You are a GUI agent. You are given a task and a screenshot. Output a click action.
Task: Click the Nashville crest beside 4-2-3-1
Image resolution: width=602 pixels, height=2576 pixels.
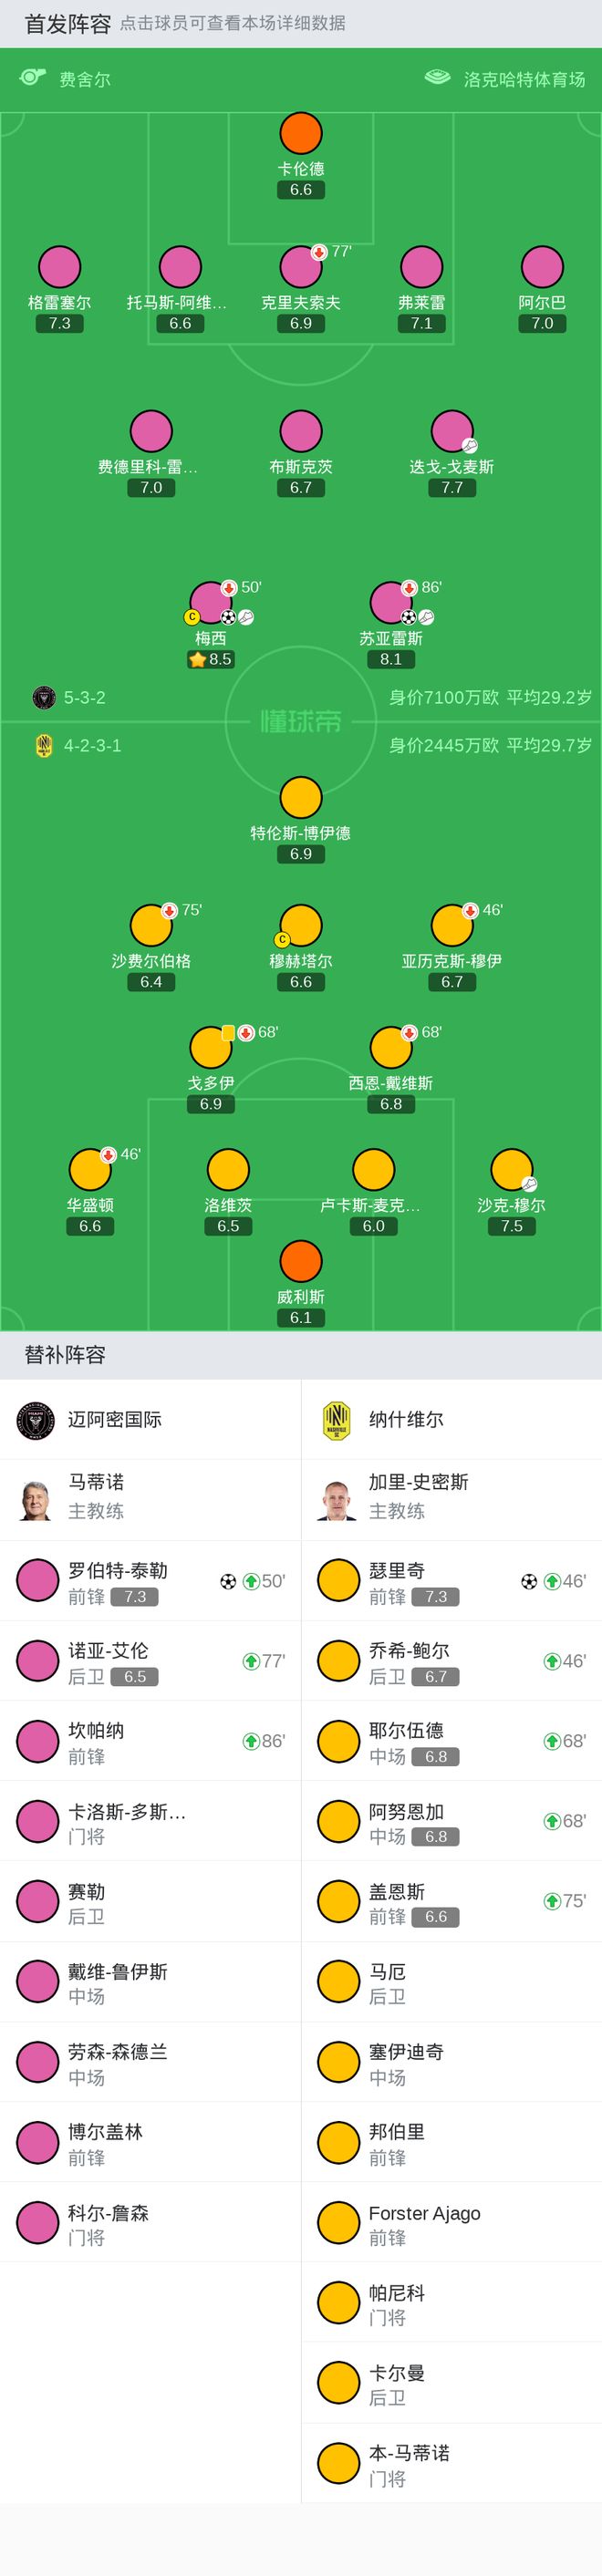pyautogui.click(x=43, y=745)
